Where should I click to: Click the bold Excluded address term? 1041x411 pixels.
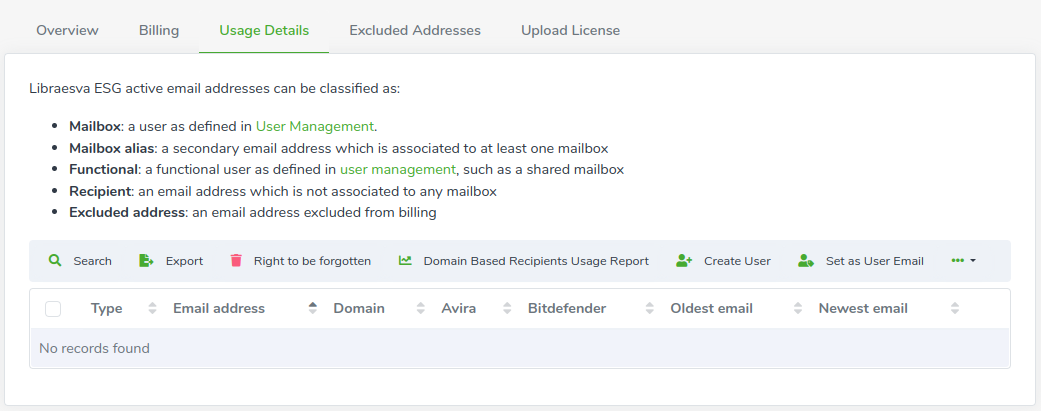click(x=127, y=213)
